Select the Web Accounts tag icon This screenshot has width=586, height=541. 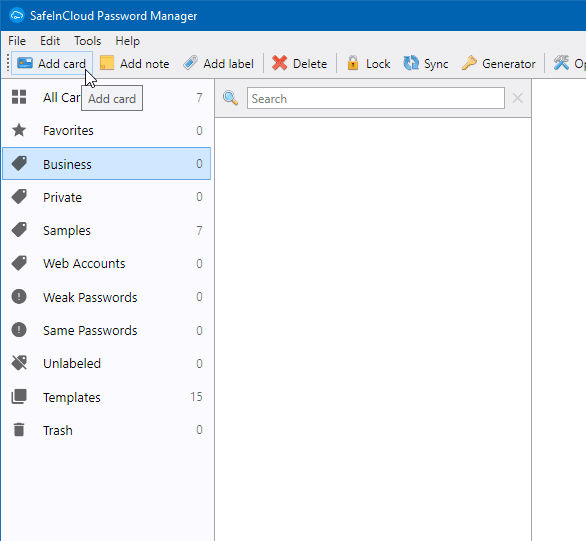tap(19, 263)
